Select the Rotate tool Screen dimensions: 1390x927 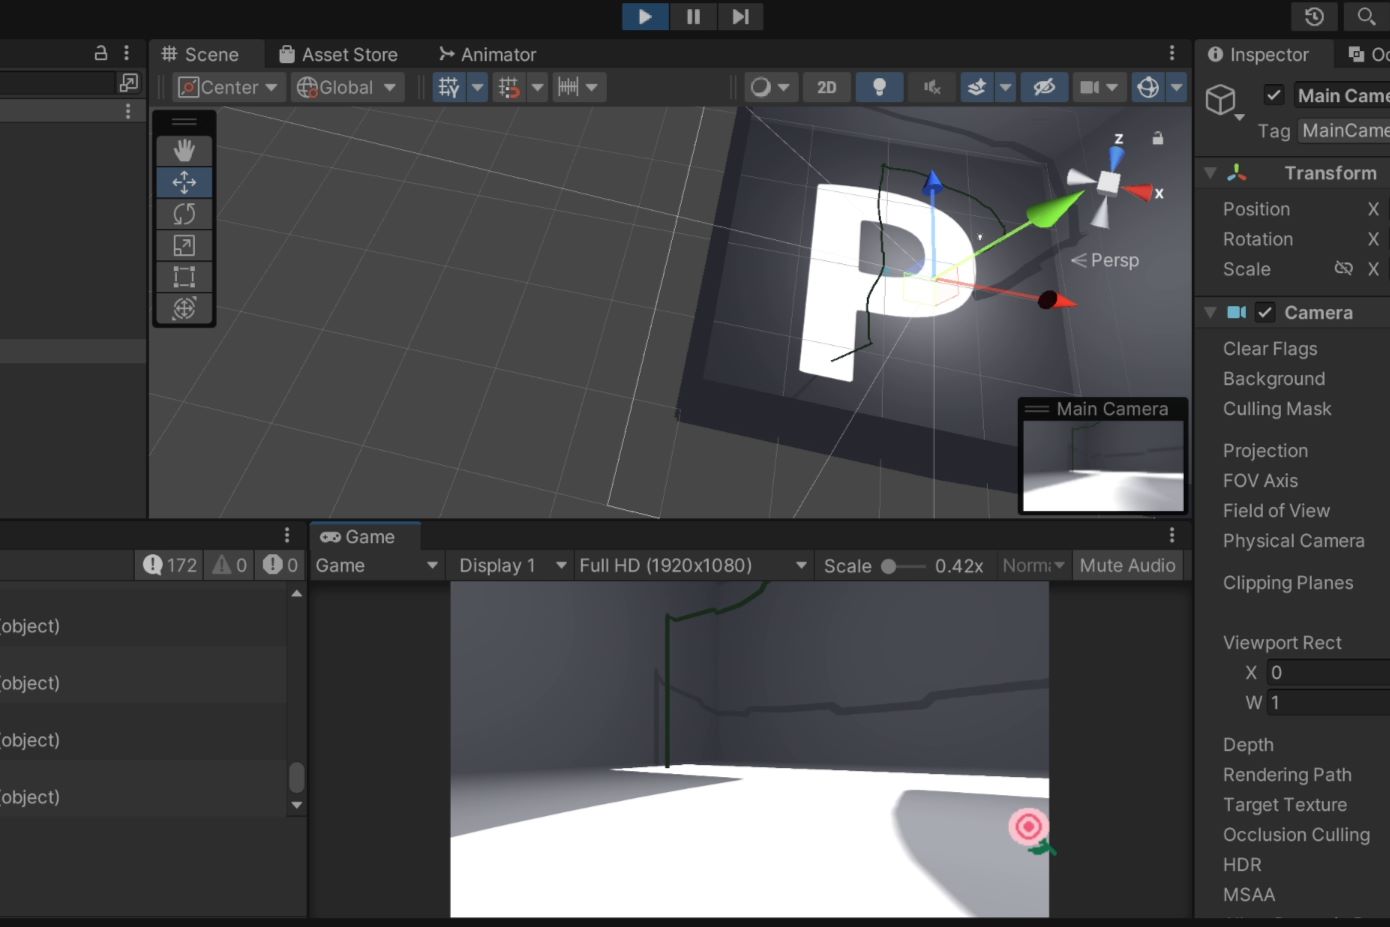click(184, 214)
